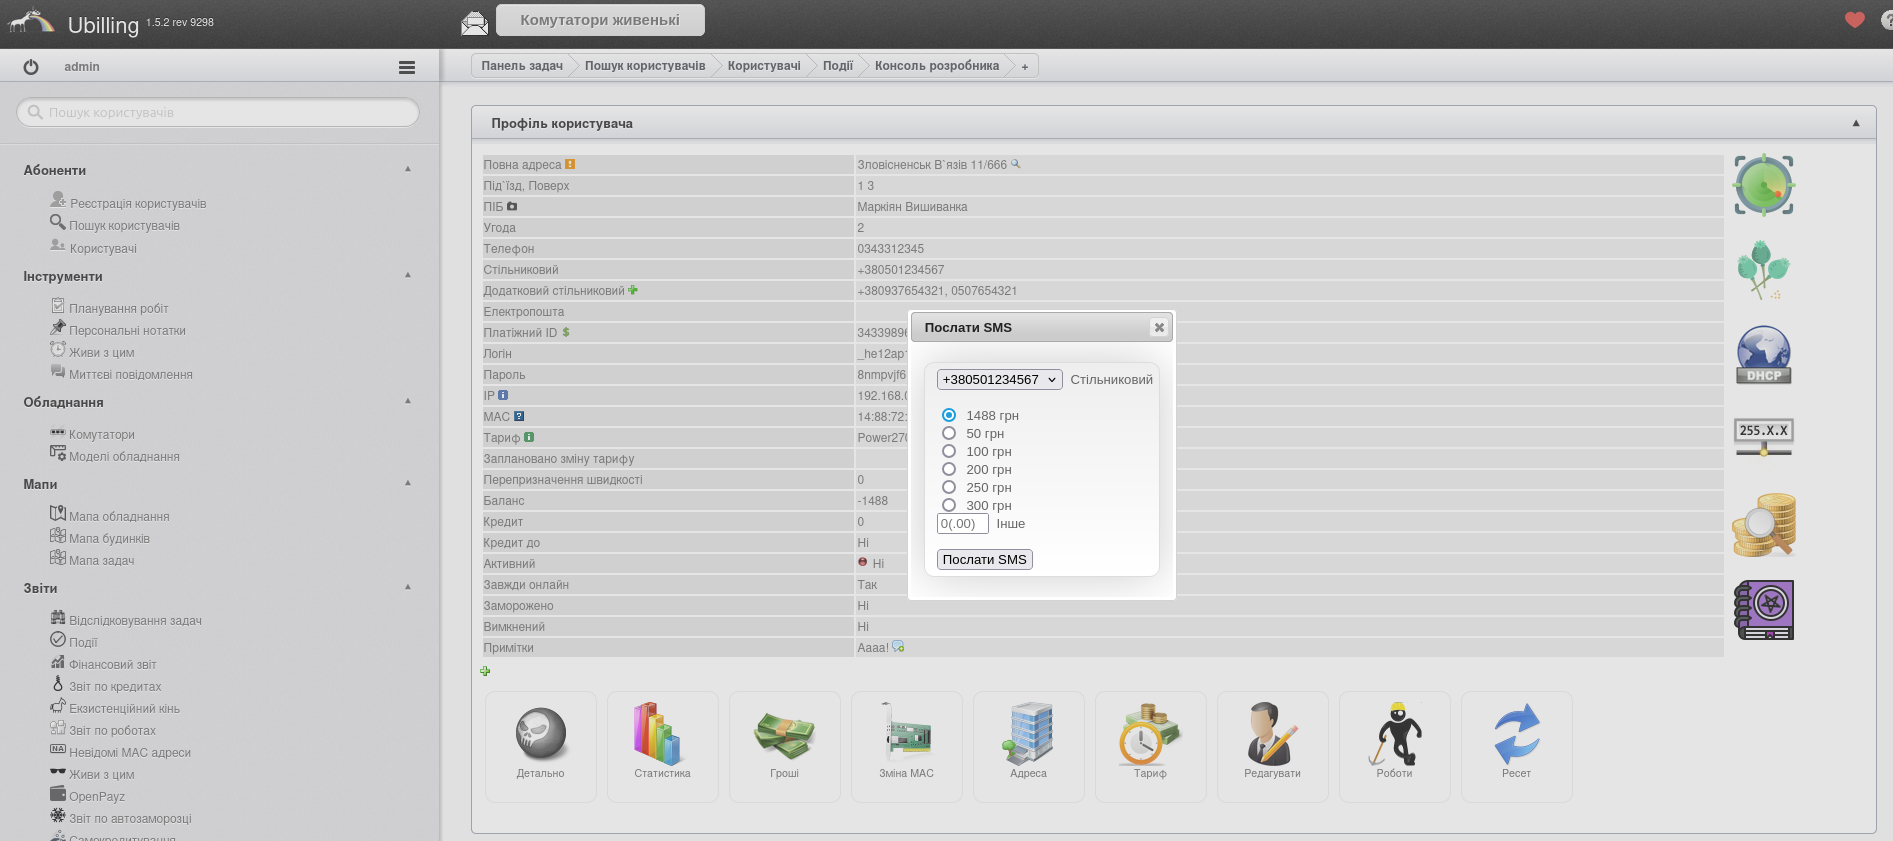Open the Статистика chart icon
The height and width of the screenshot is (841, 1893).
(662, 736)
